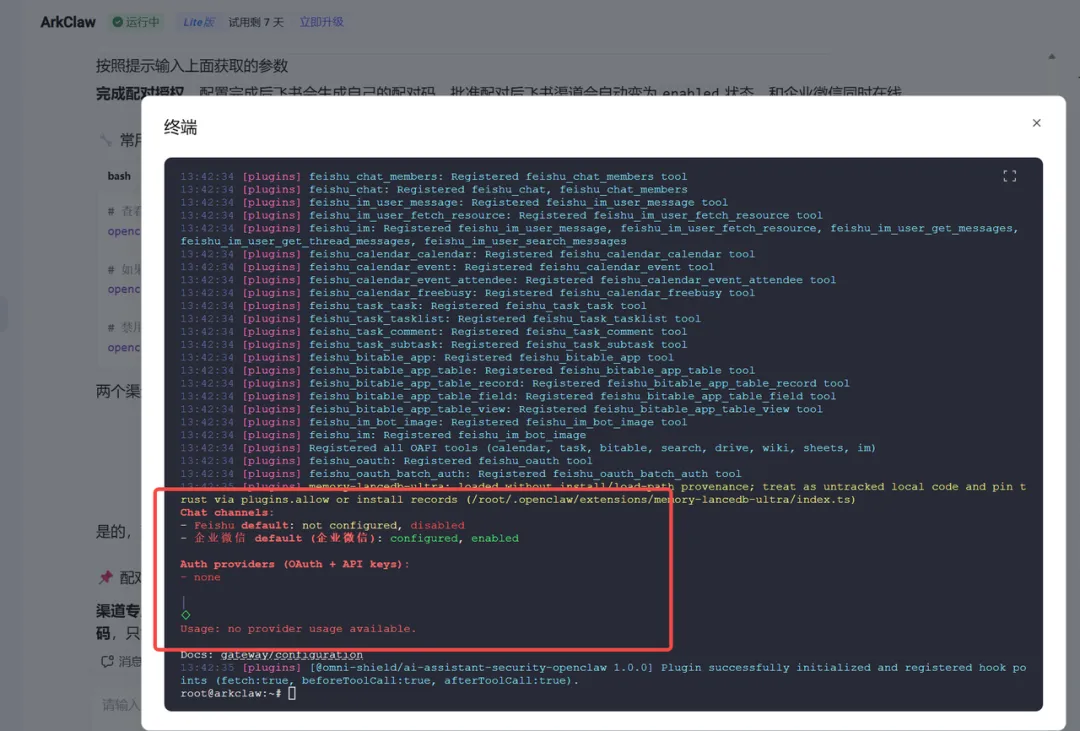Click the 立即升级 upgrade link
This screenshot has height=731, width=1080.
point(321,22)
